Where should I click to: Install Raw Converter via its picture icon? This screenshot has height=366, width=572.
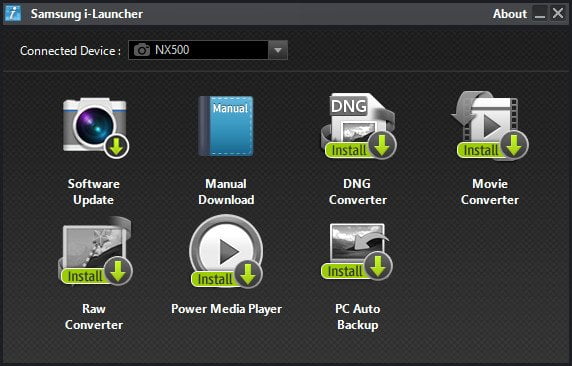point(95,251)
